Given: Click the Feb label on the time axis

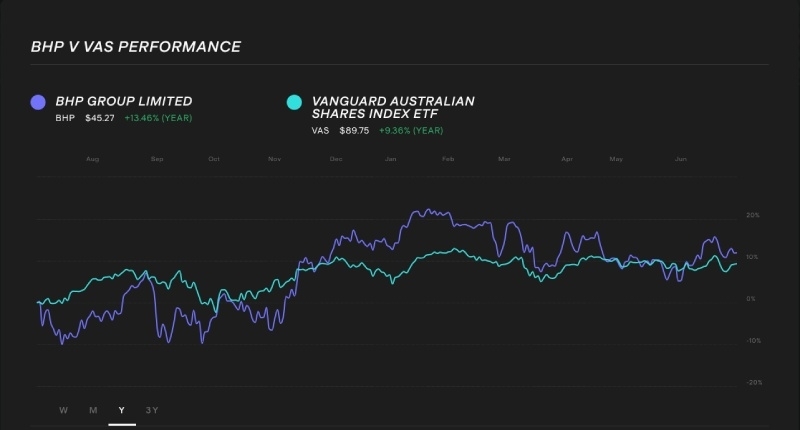Looking at the screenshot, I should coord(448,159).
